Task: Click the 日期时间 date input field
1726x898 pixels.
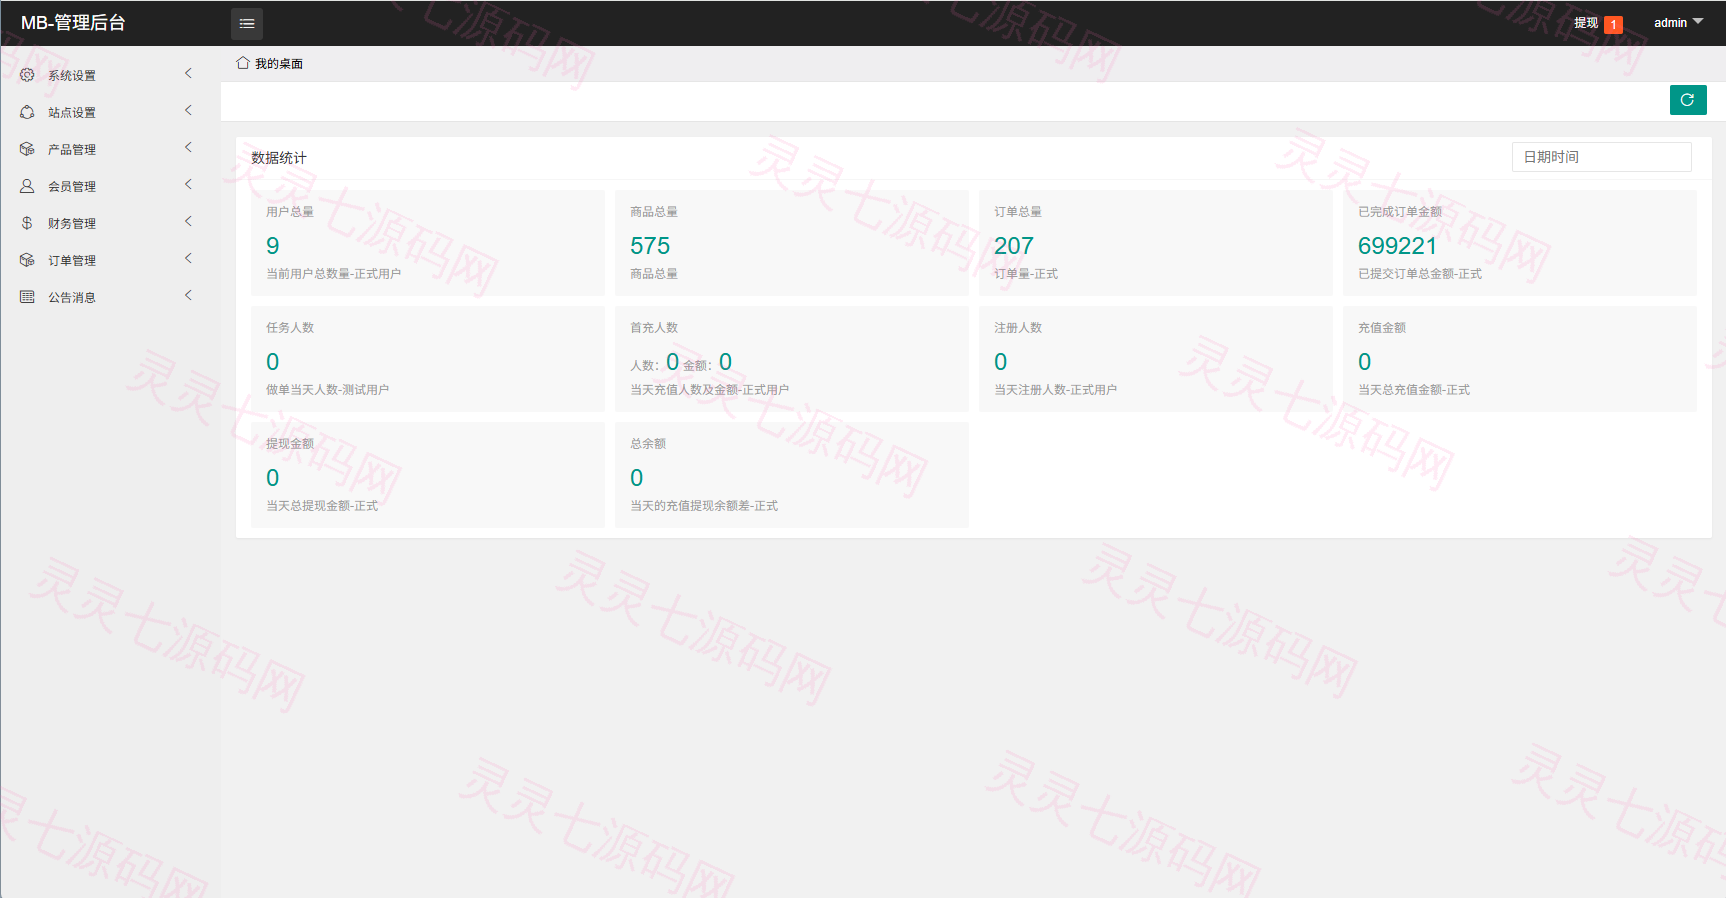Action: click(1601, 157)
